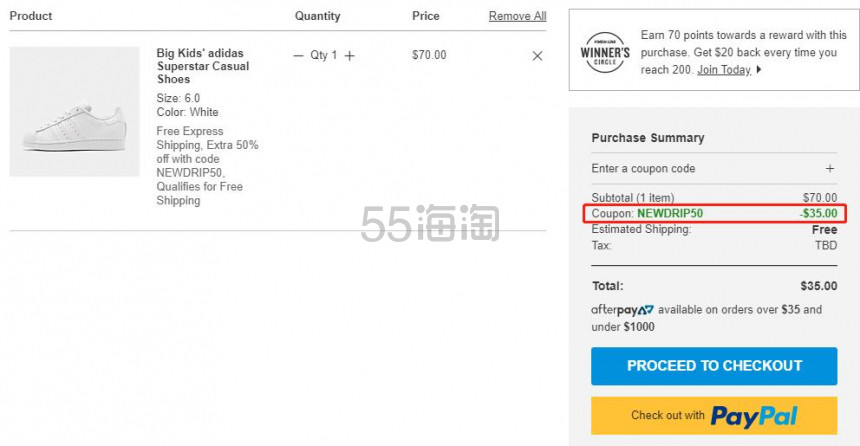Image resolution: width=860 pixels, height=446 pixels.
Task: Expand the coupon code field with plus
Action: (x=830, y=168)
